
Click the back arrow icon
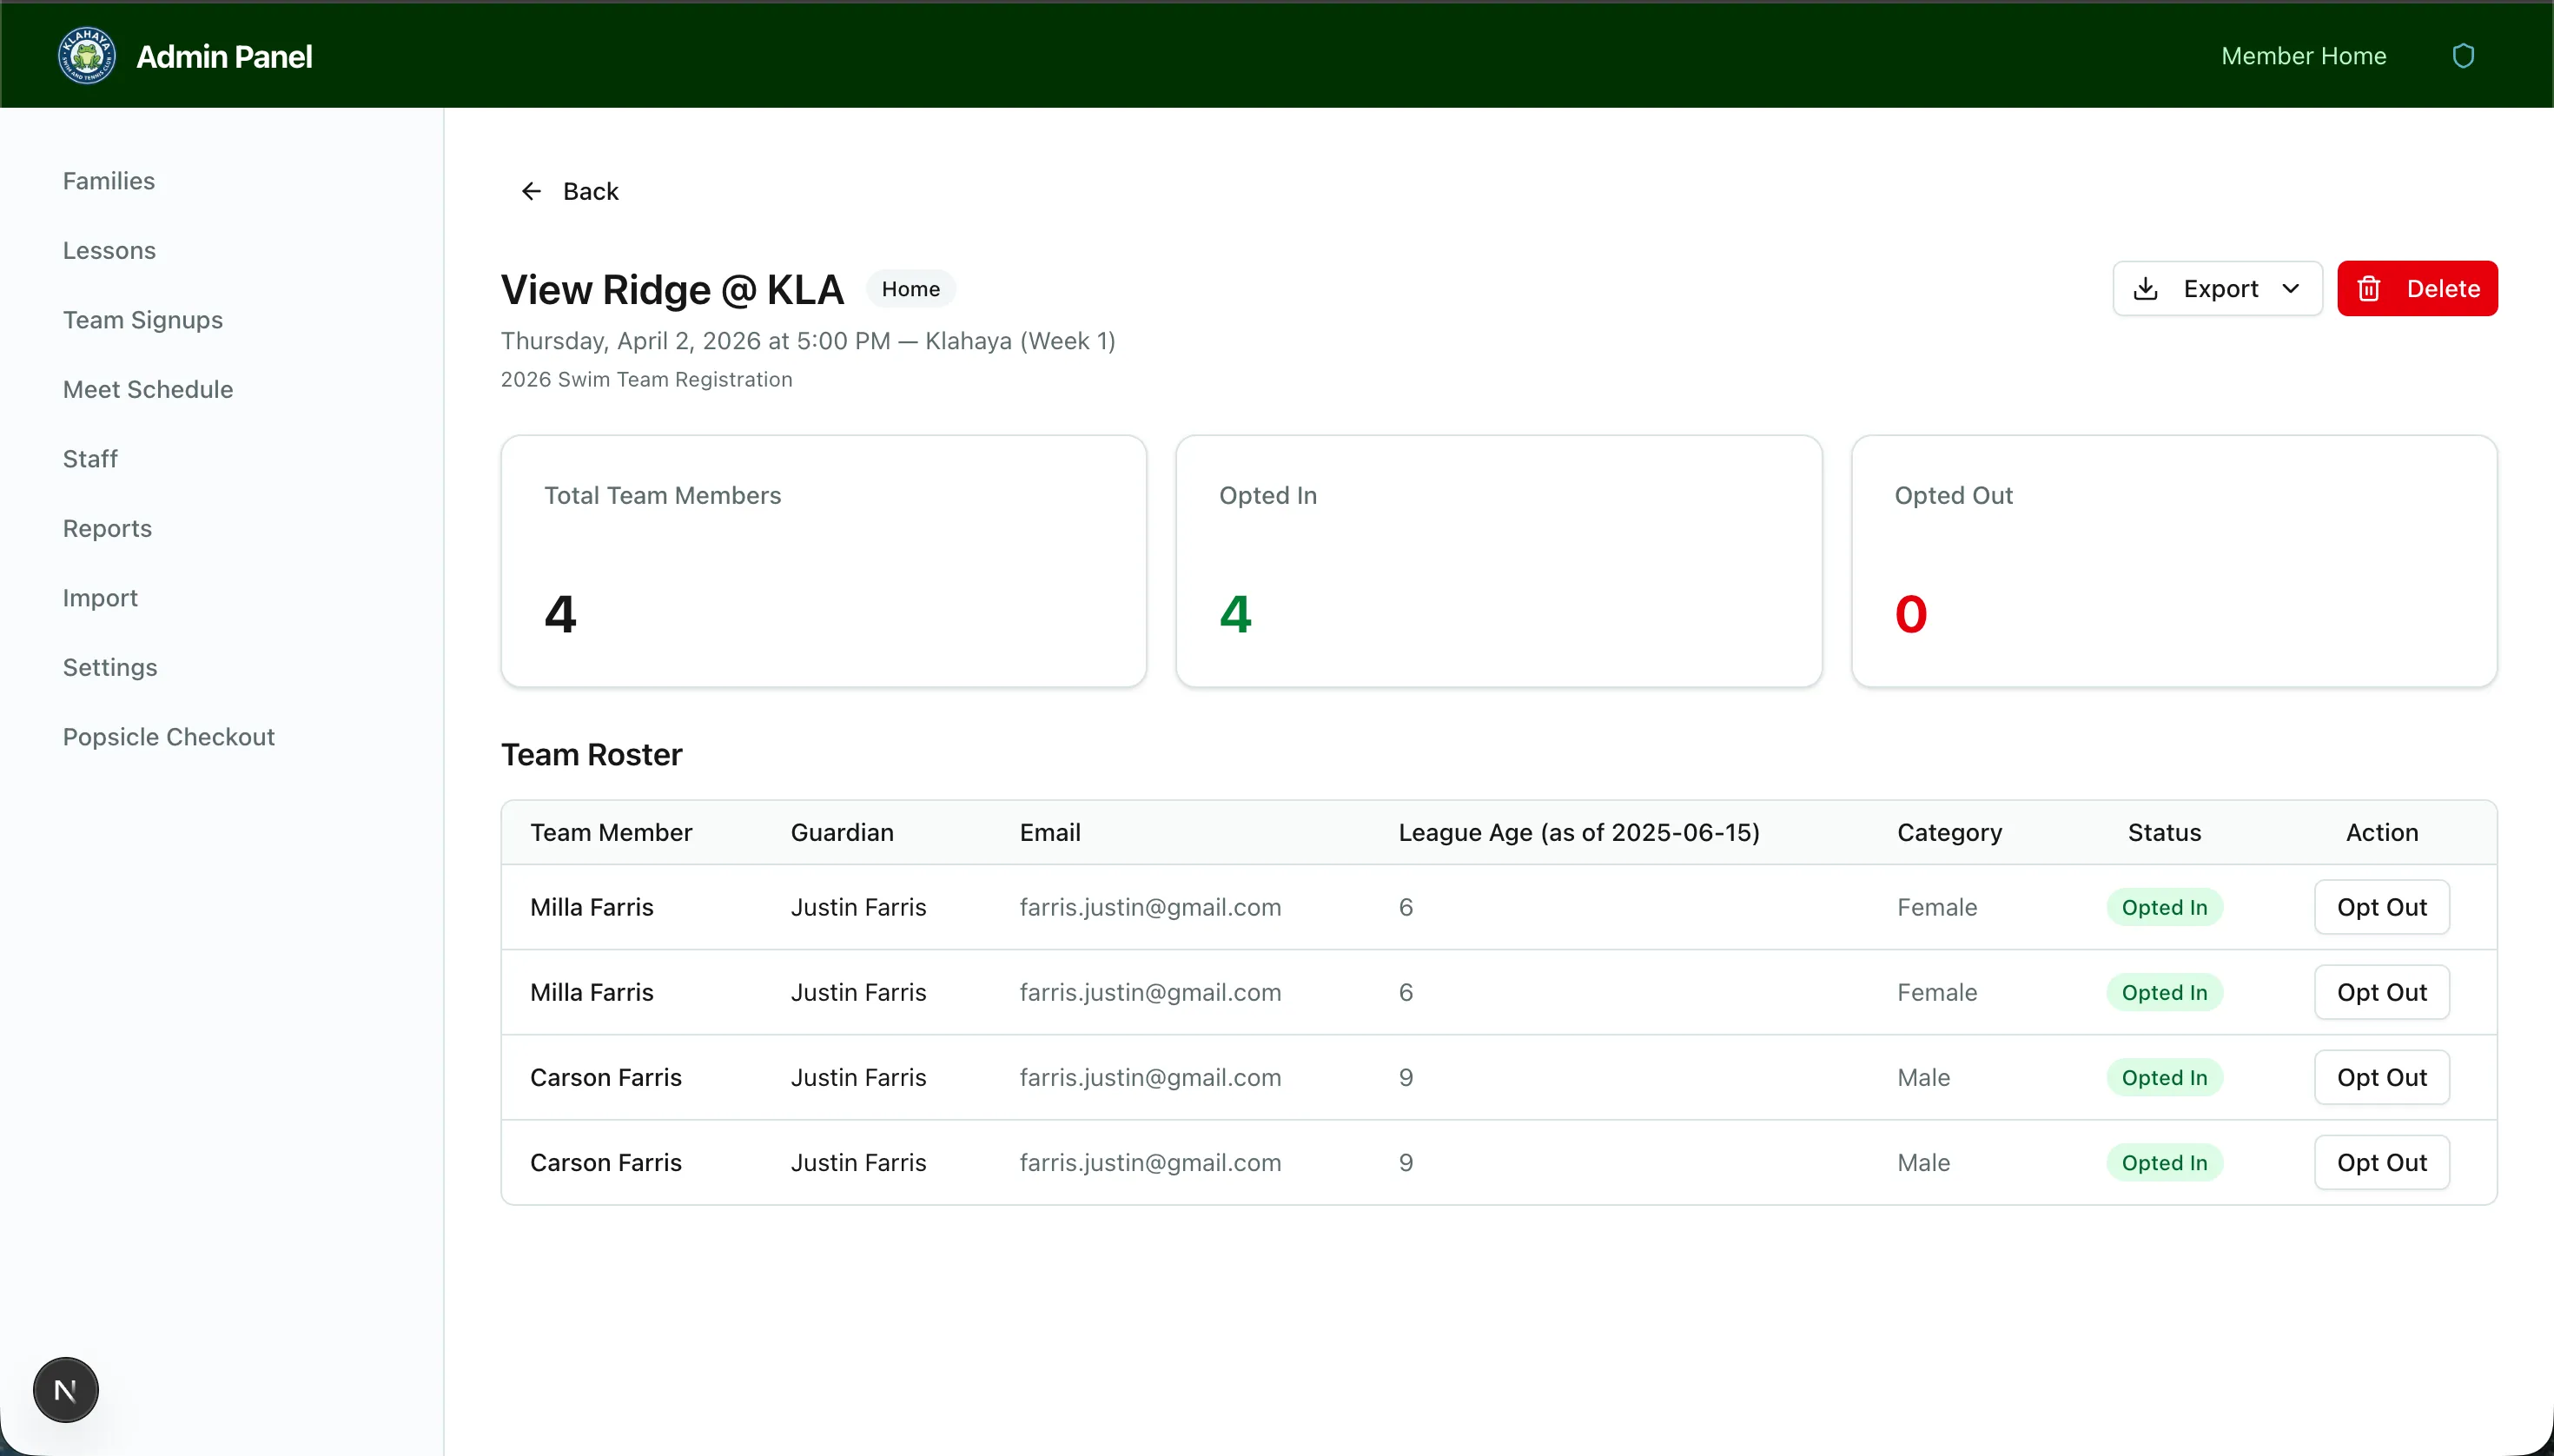(x=531, y=191)
